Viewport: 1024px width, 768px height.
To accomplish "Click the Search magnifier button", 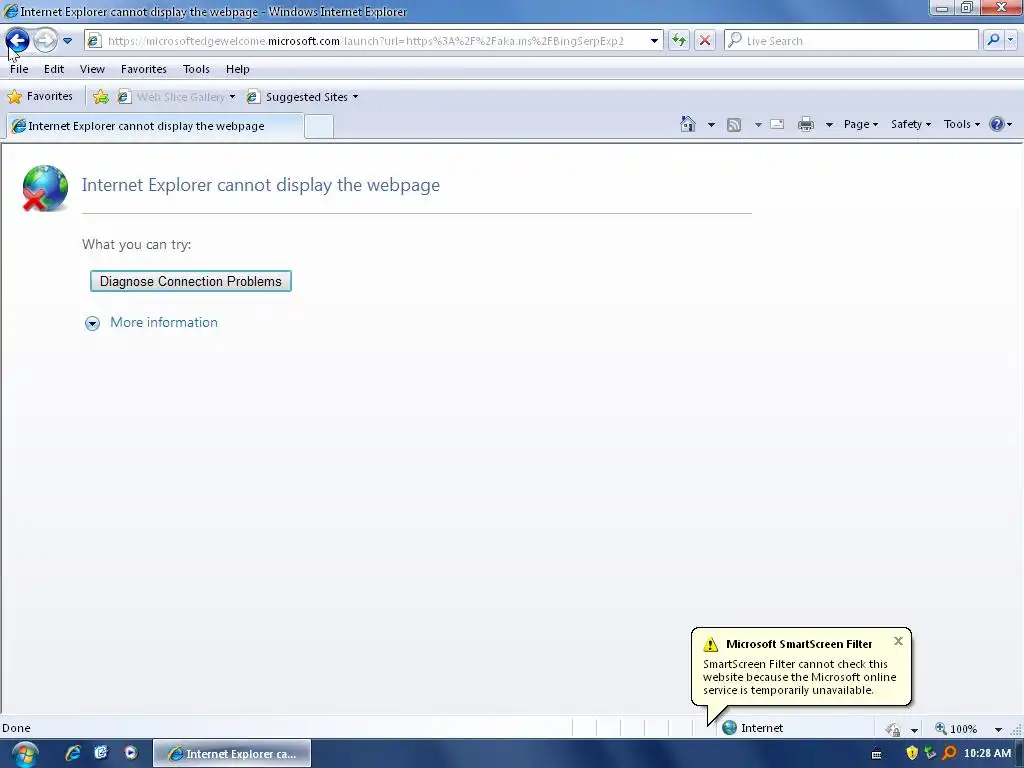I will coord(993,40).
